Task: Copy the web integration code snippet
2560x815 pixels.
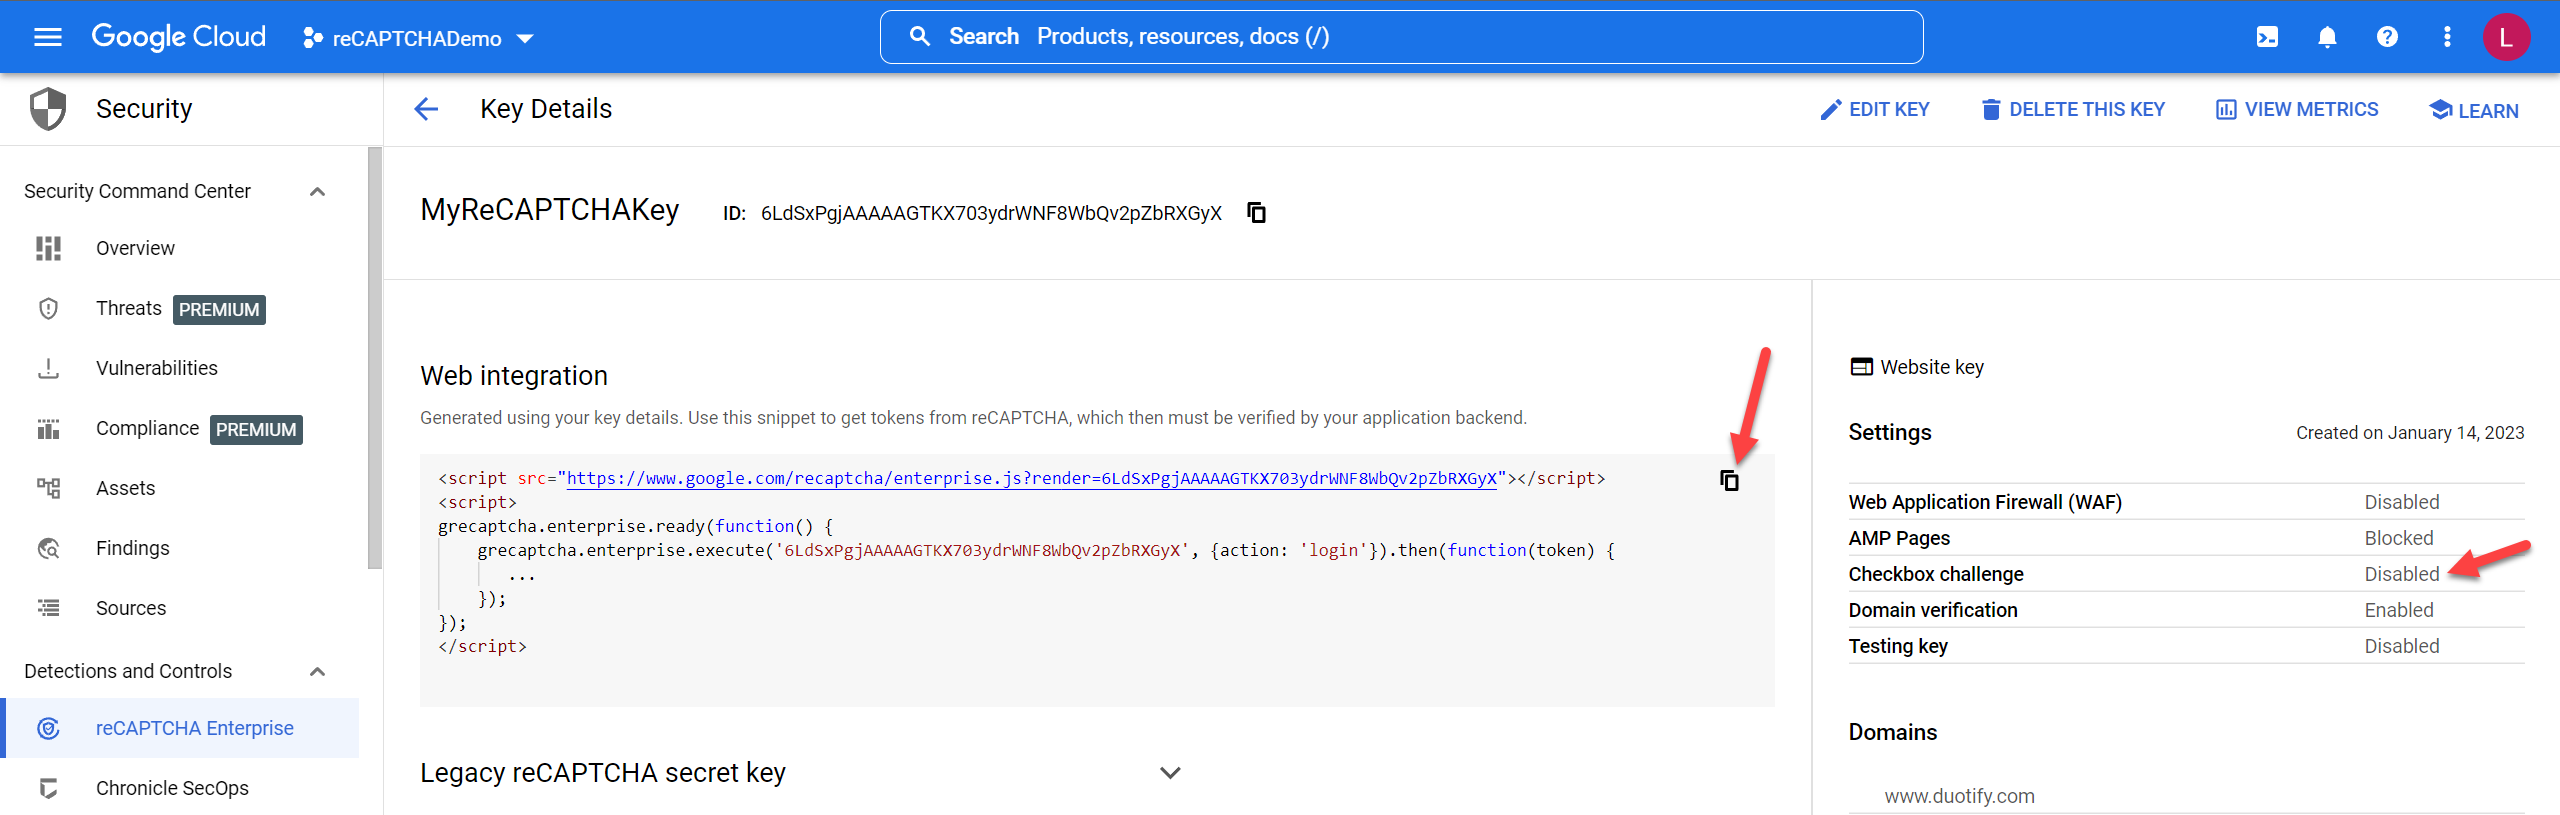Action: [x=1729, y=480]
